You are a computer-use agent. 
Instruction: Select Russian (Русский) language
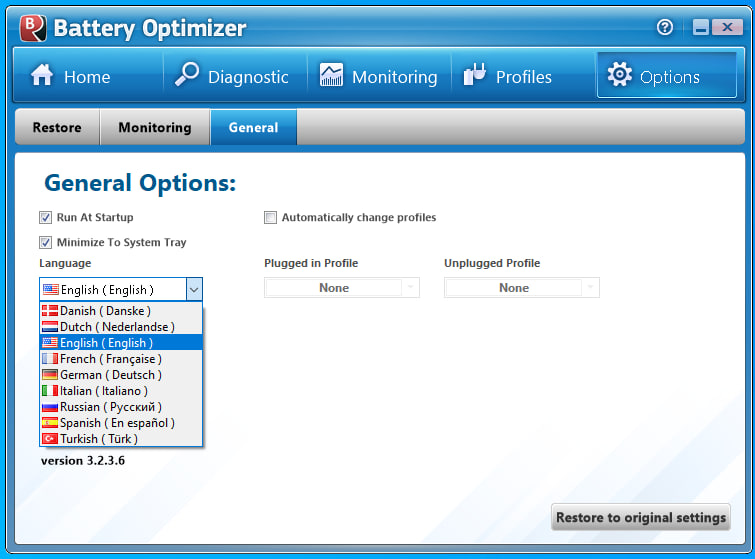click(x=121, y=407)
